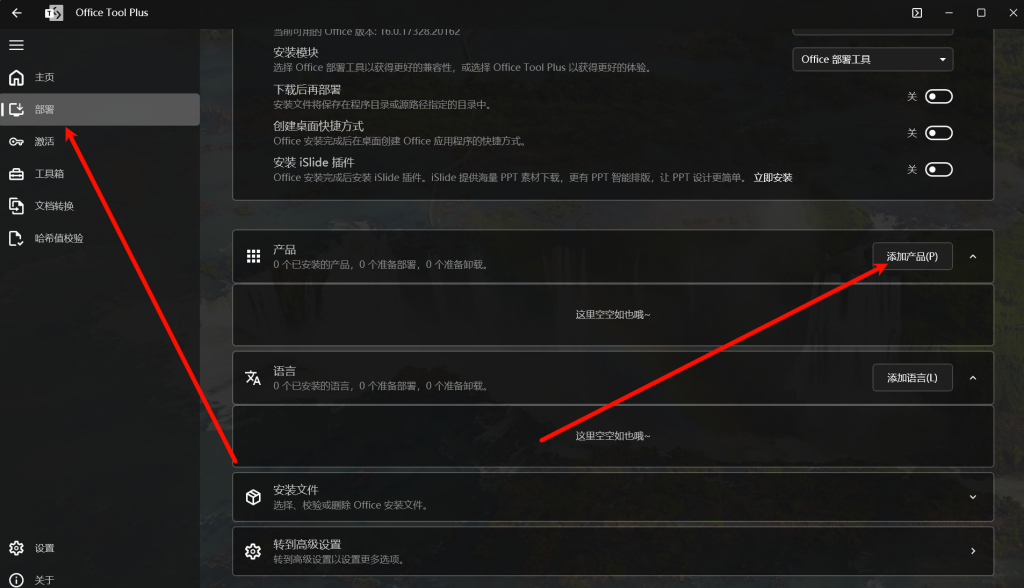Enable 创建桌面快捷方式 switch

(x=938, y=133)
